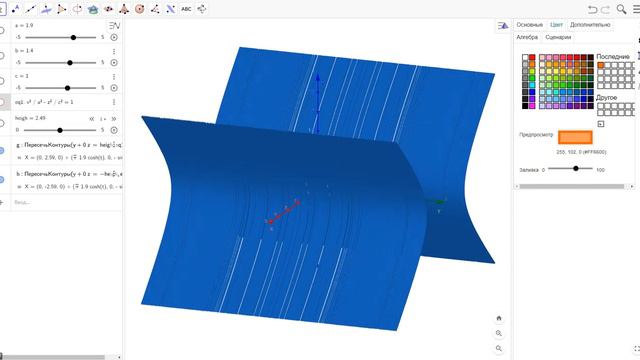640x360 pixels.
Task: Select the Reflect about Plane tool
Action: point(170,9)
